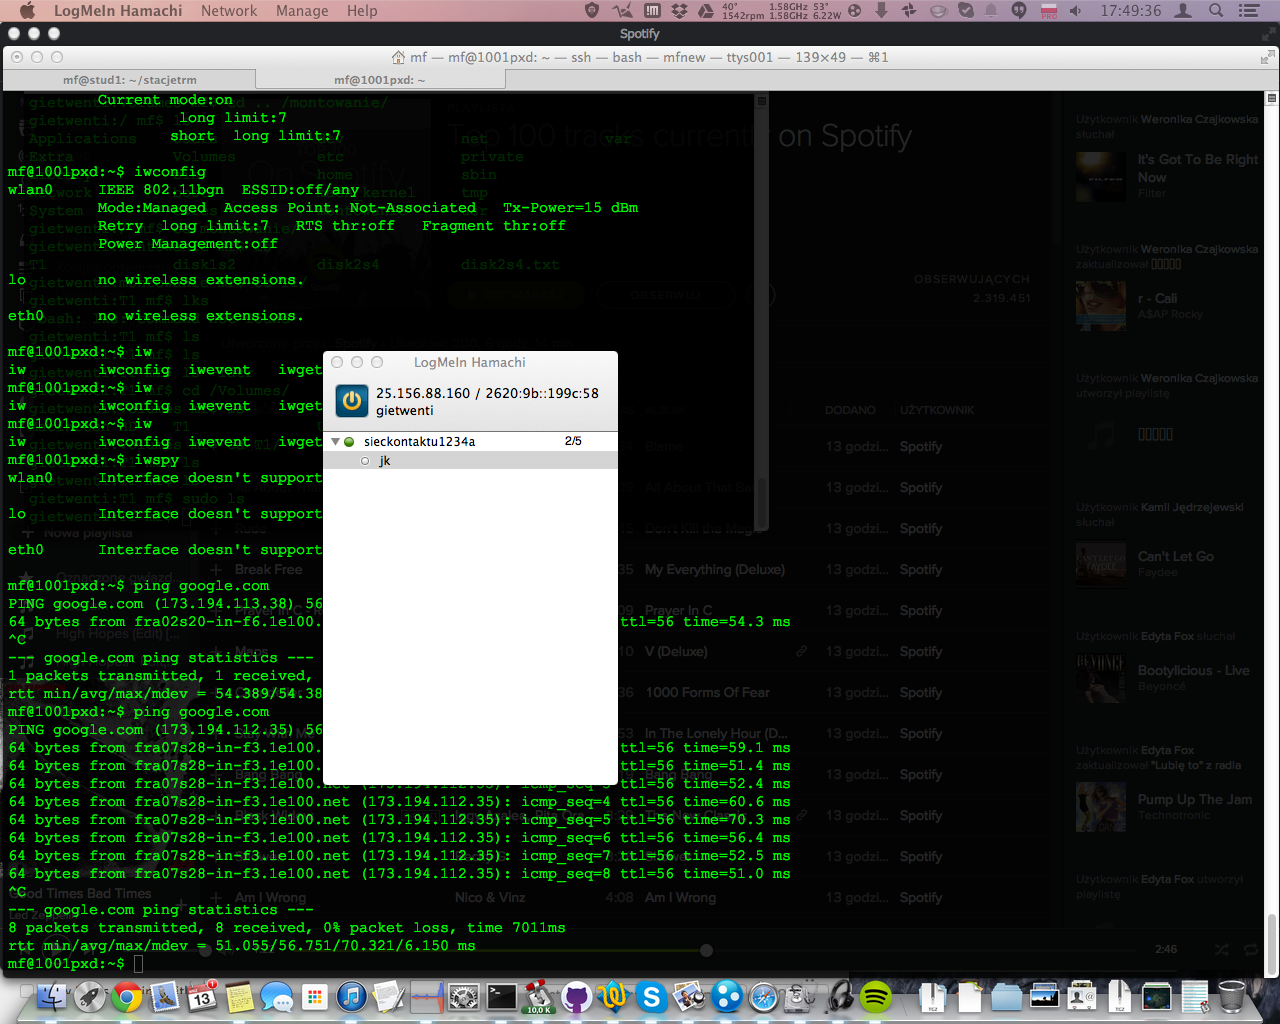The width and height of the screenshot is (1280, 1024).
Task: Click the shield icon in menu bar
Action: click(x=592, y=11)
